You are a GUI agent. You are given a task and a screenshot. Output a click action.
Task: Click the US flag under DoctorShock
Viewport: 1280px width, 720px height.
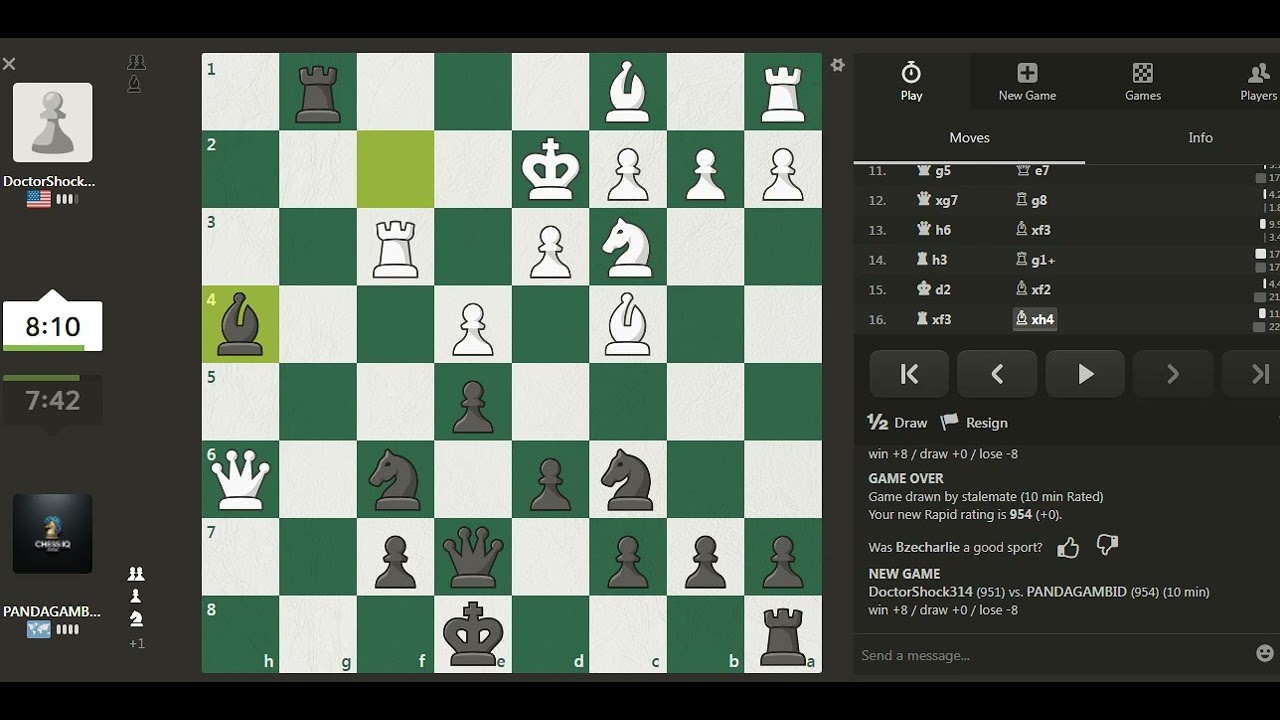(38, 199)
